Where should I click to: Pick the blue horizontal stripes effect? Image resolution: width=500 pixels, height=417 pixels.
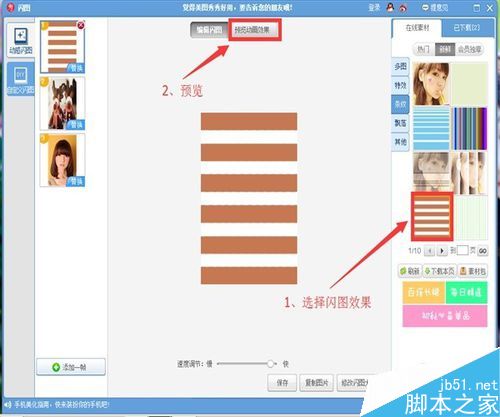coord(431,128)
